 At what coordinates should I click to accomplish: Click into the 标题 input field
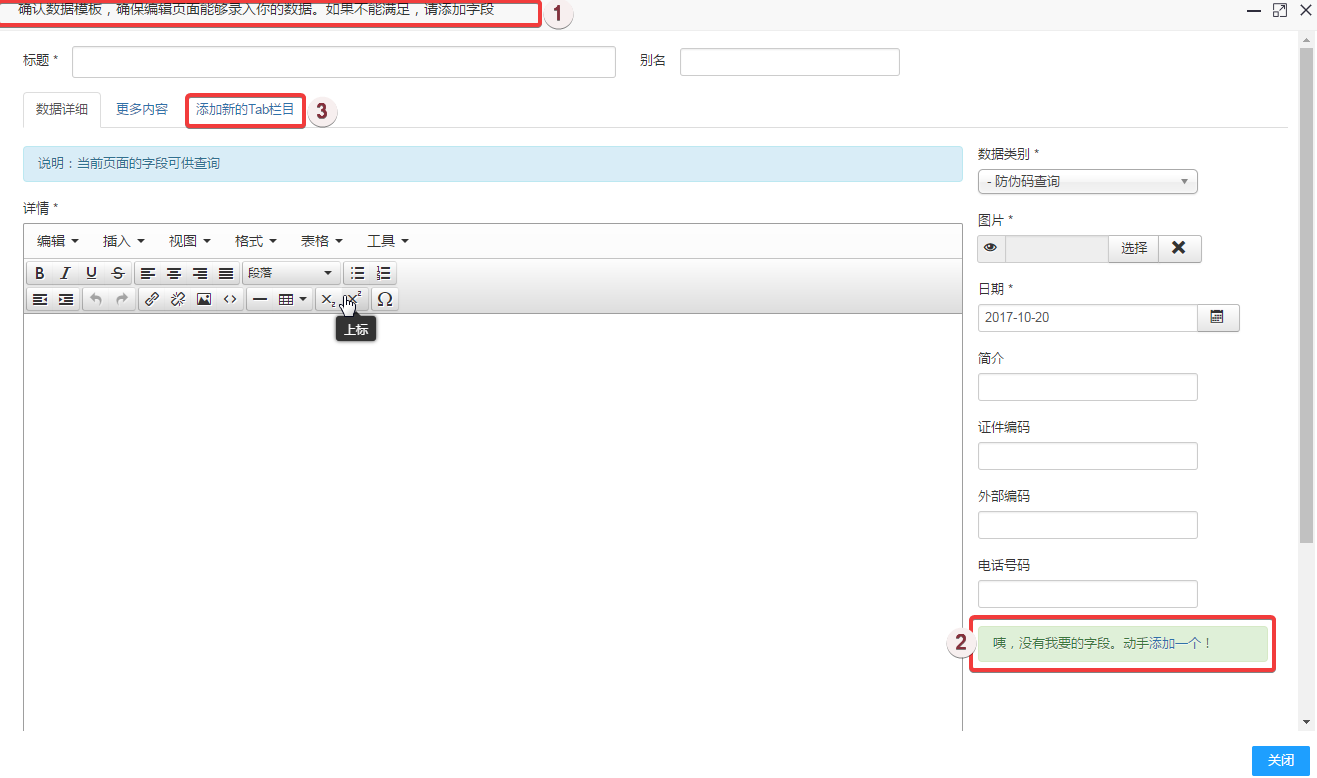(x=344, y=61)
